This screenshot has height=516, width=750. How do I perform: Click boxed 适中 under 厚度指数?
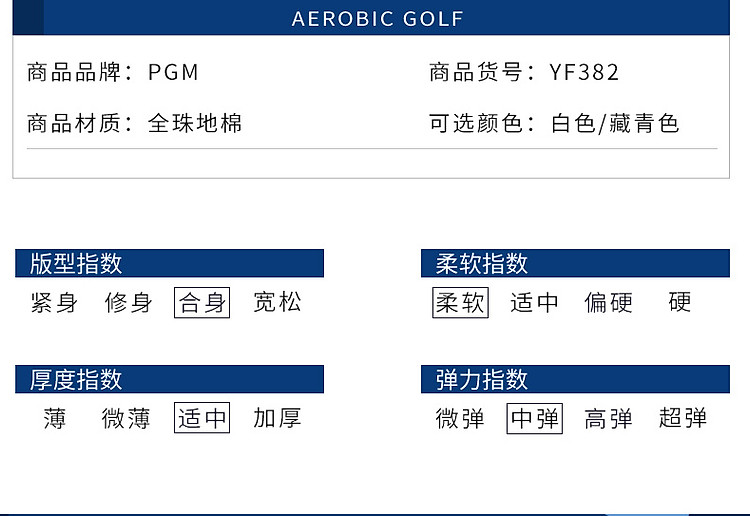tap(202, 418)
